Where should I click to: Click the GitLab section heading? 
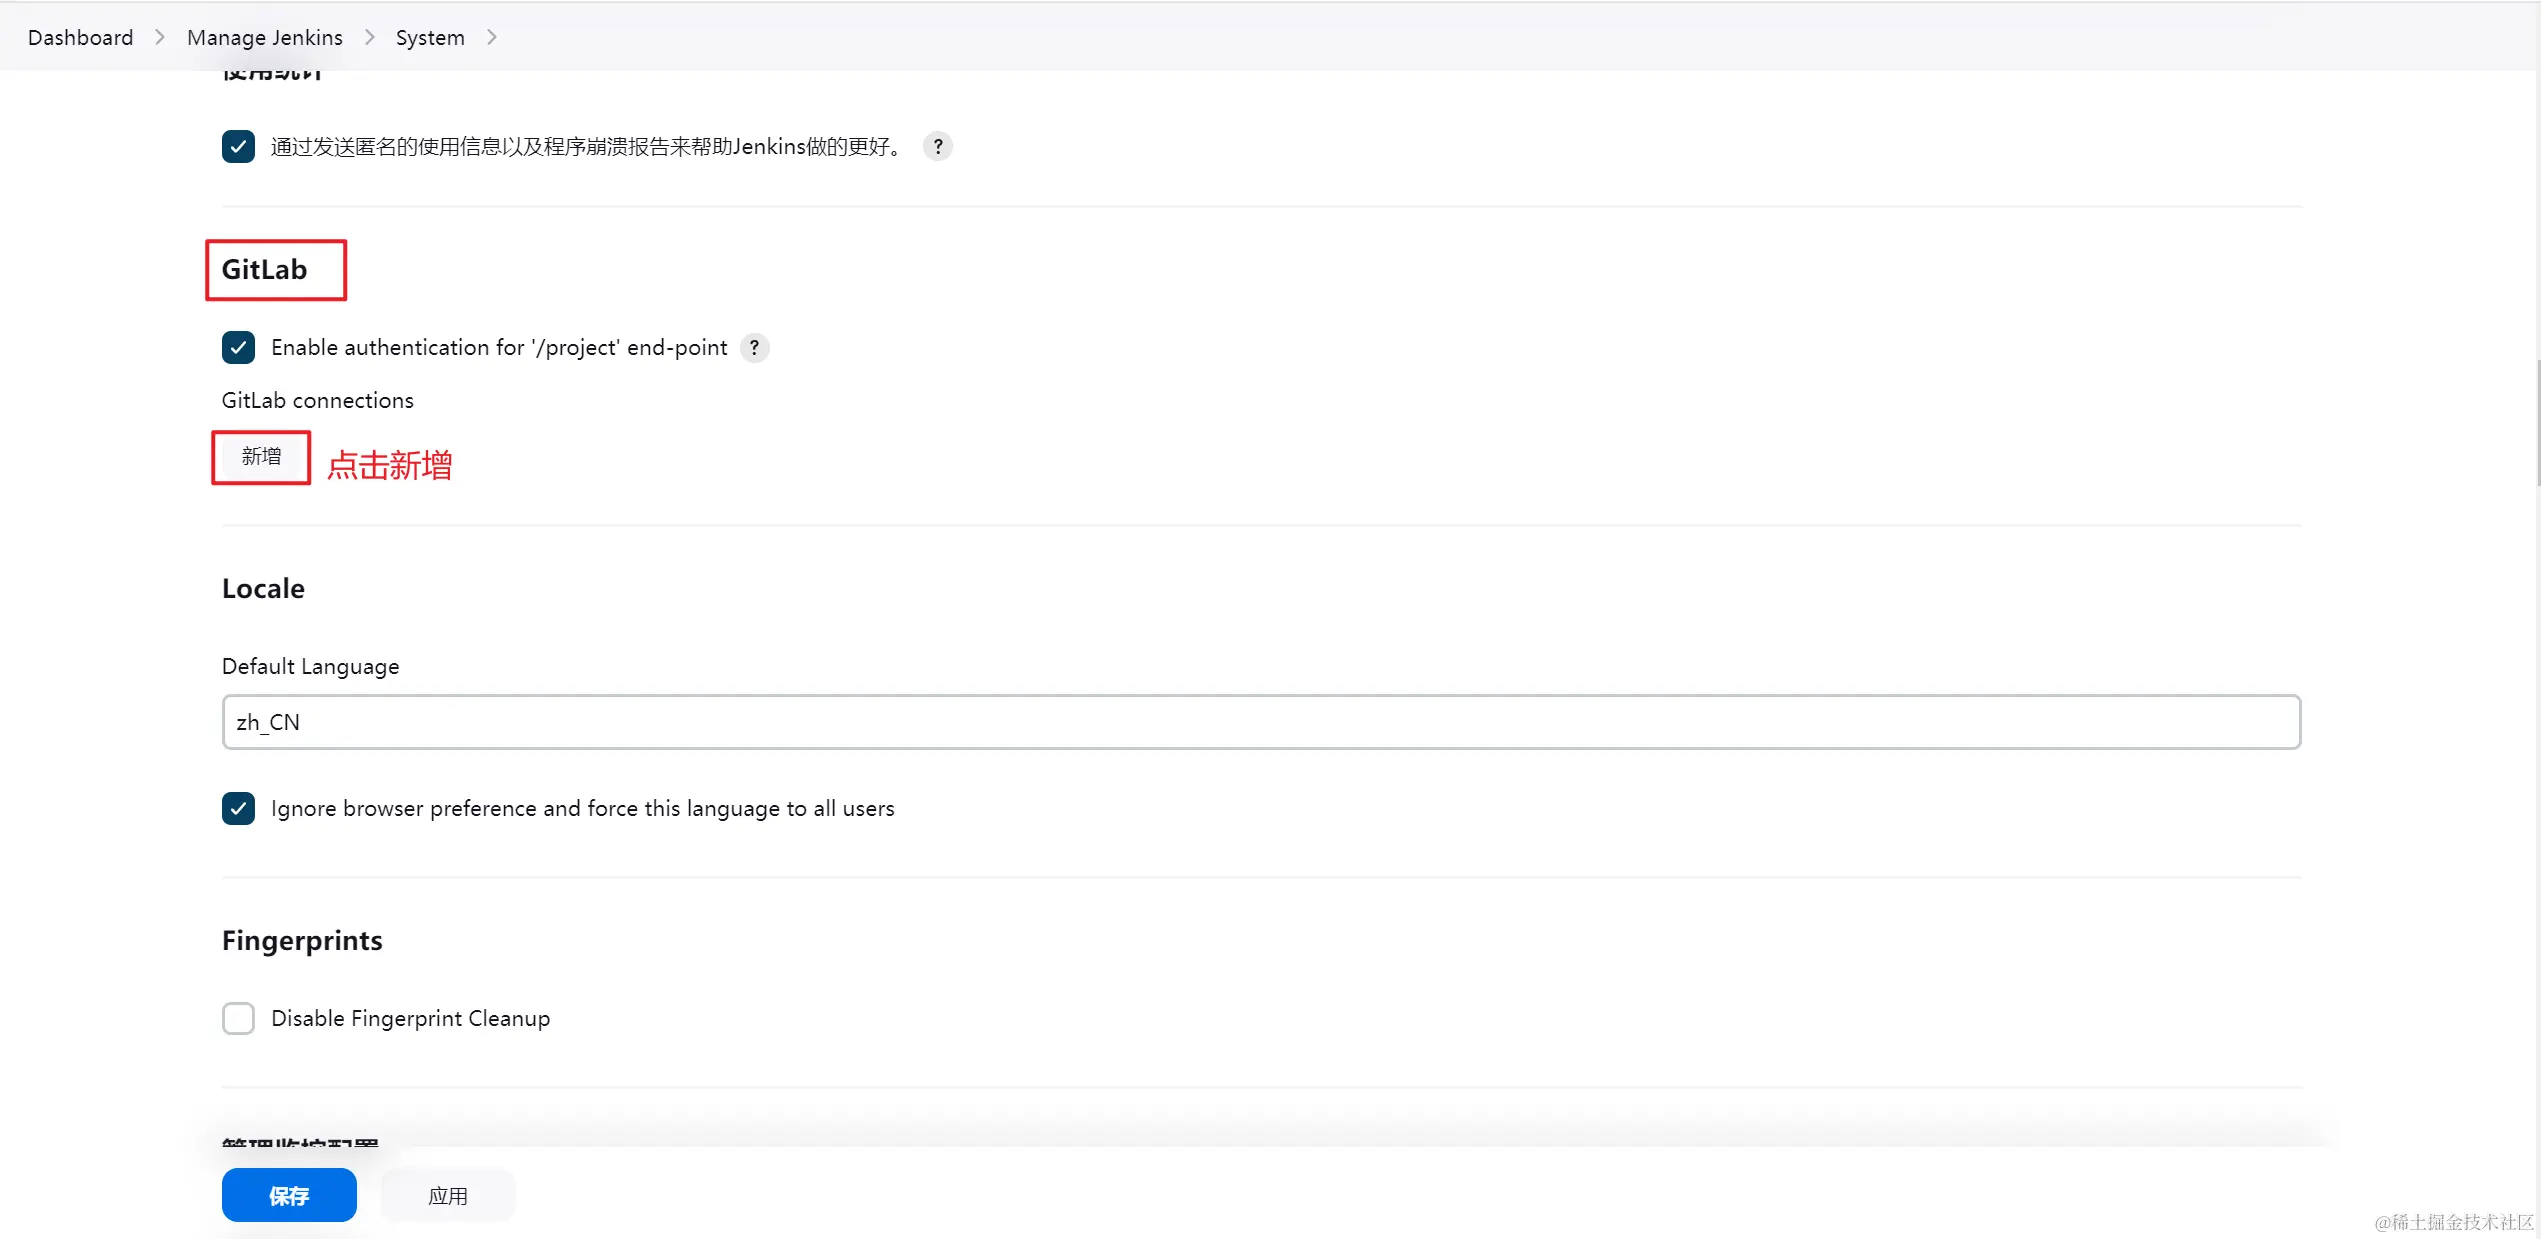264,270
